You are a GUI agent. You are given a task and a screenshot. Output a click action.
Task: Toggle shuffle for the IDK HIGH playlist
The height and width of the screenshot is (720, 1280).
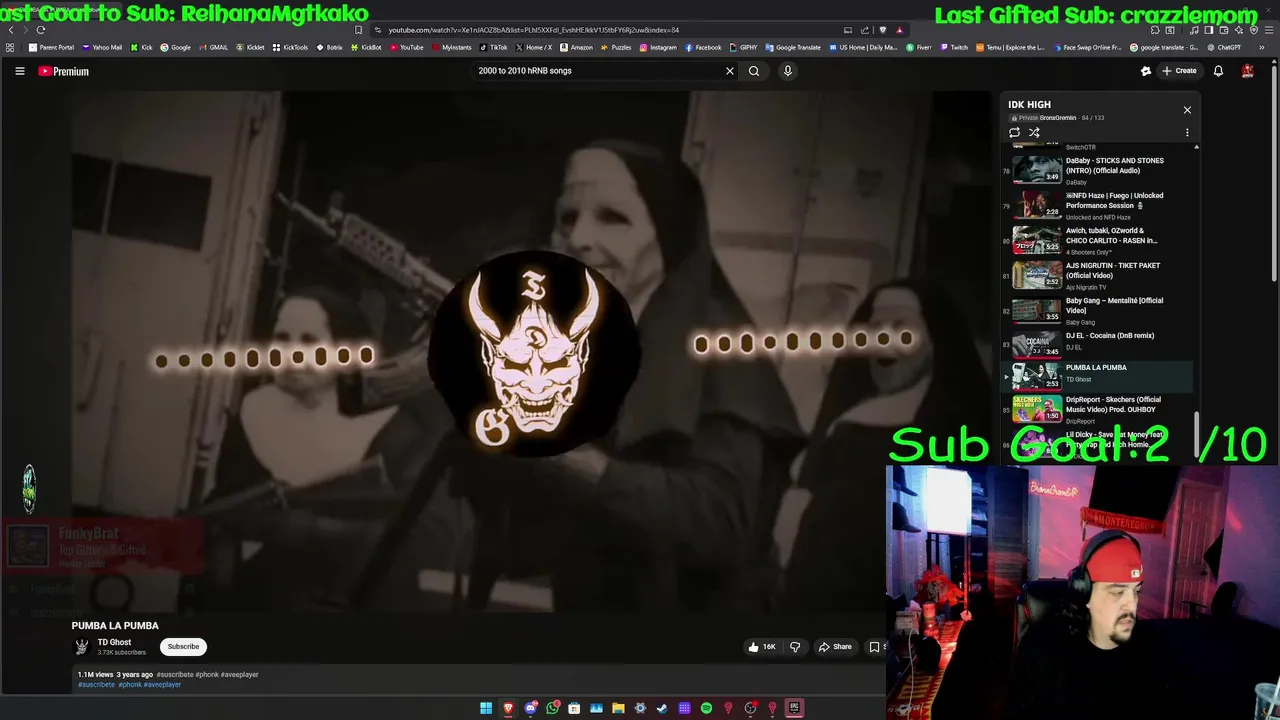[1034, 132]
